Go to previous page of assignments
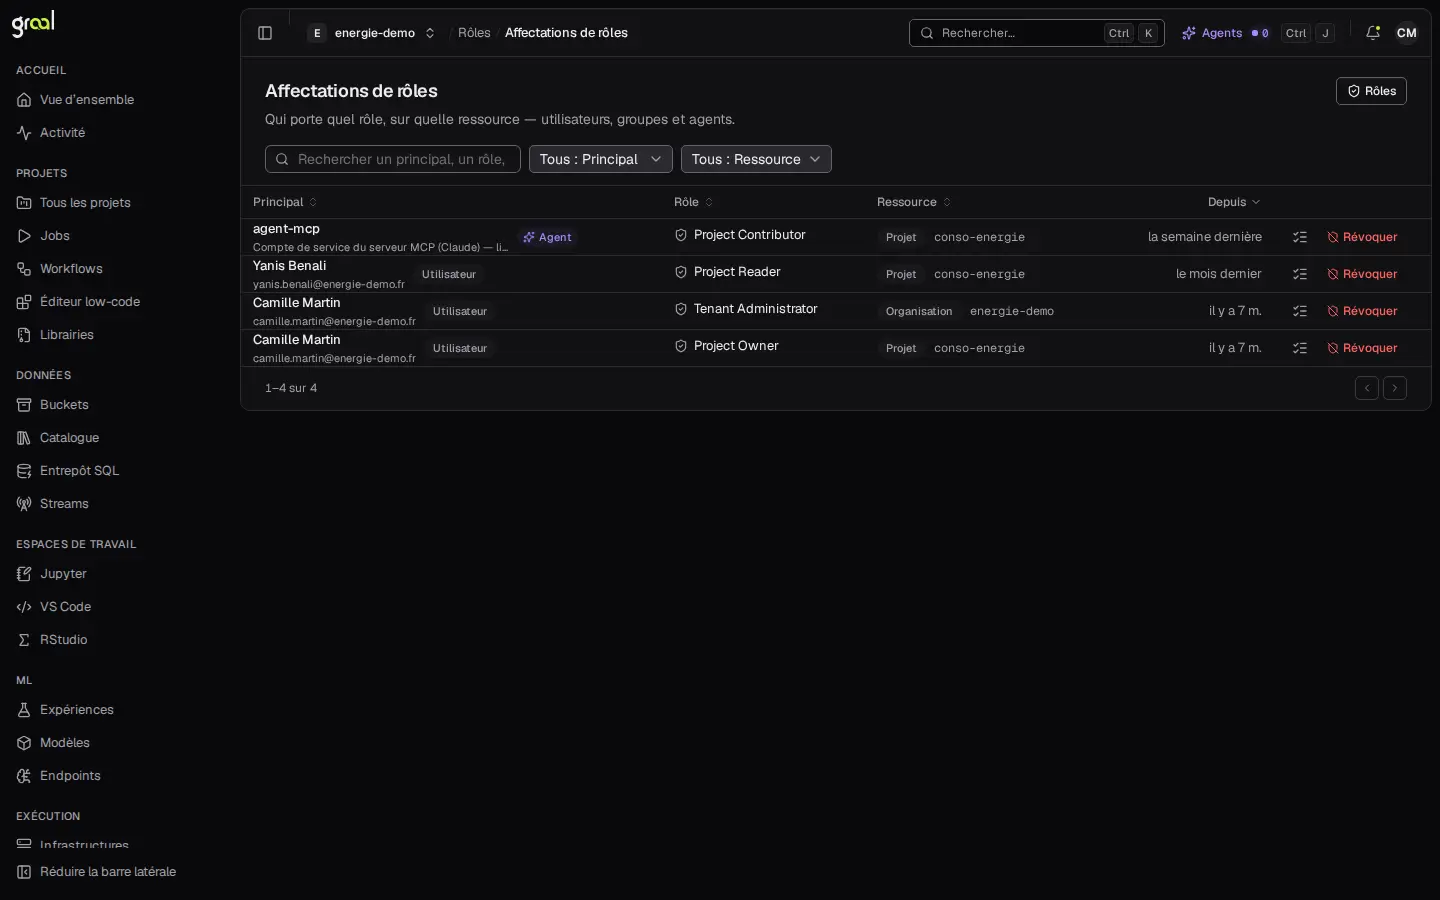The height and width of the screenshot is (900, 1440). click(1367, 388)
